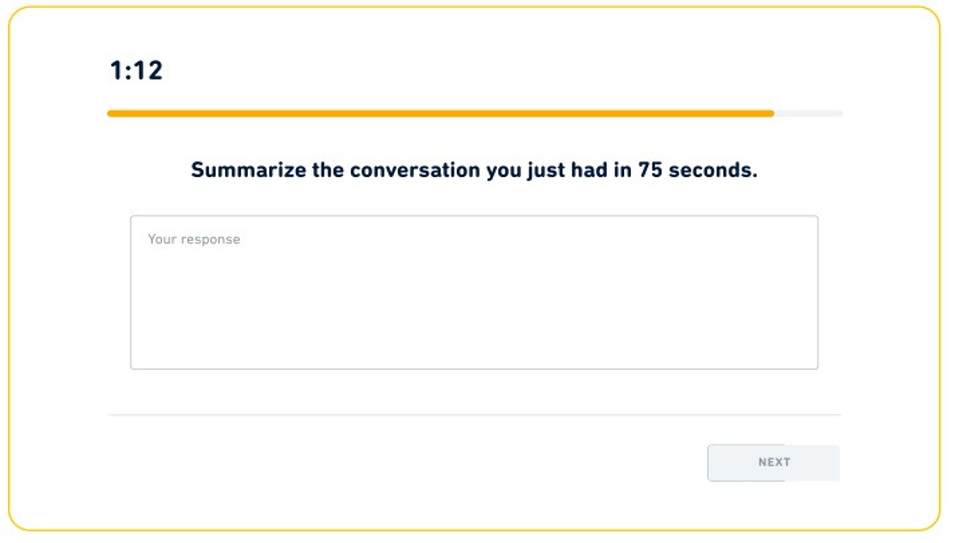Click the divider line above the NEXT button
The image size is (956, 543).
pos(474,414)
